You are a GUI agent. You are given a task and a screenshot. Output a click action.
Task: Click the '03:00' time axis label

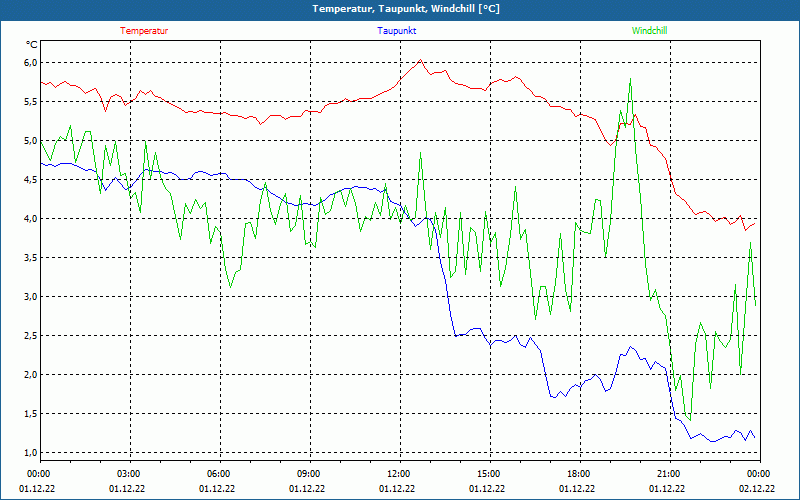[x=129, y=474]
